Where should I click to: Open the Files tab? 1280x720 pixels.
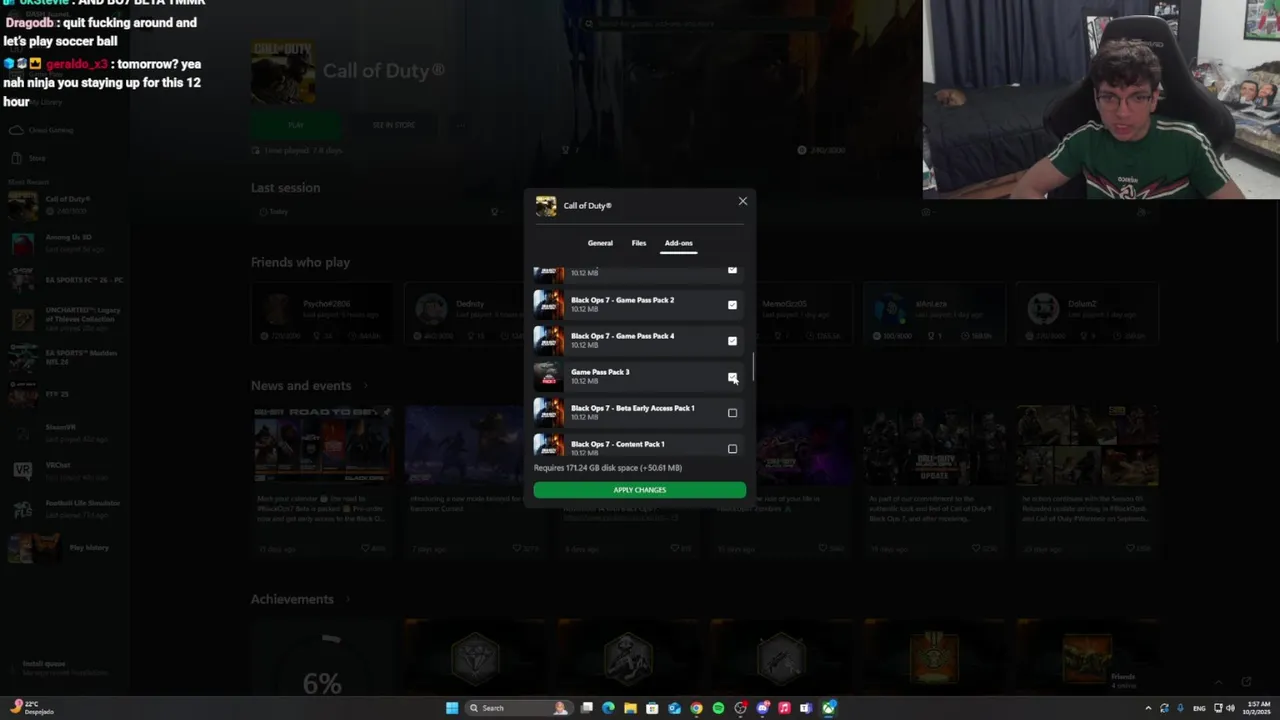pos(639,243)
